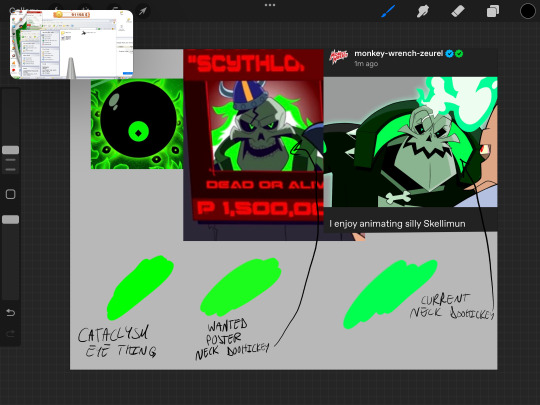Select the Brush paint tool

(388, 11)
